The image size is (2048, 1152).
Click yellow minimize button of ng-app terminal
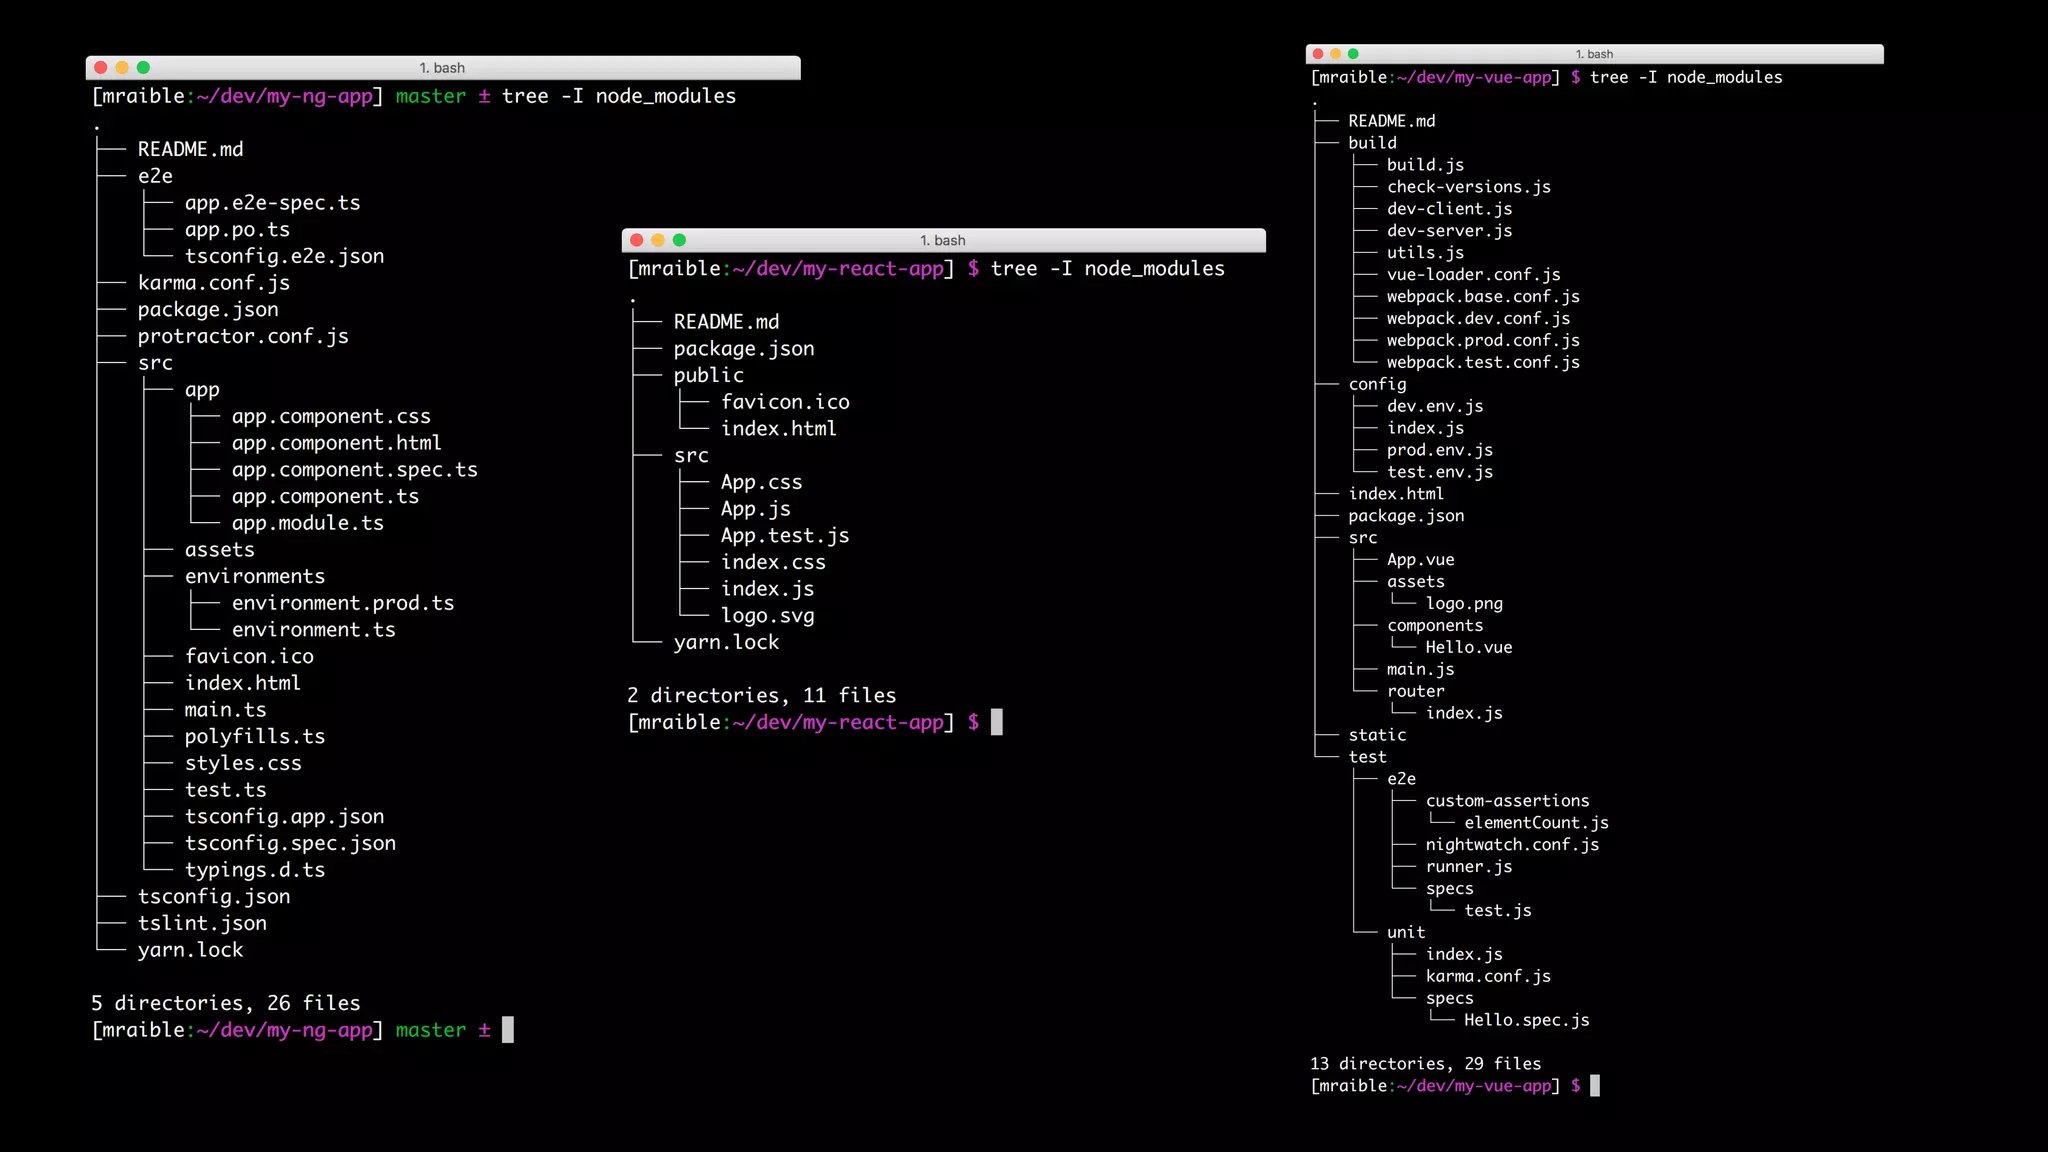[122, 68]
